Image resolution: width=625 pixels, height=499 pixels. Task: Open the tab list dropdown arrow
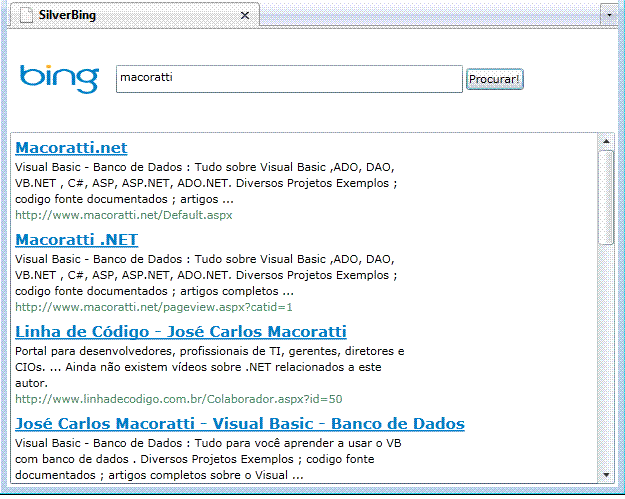[609, 15]
